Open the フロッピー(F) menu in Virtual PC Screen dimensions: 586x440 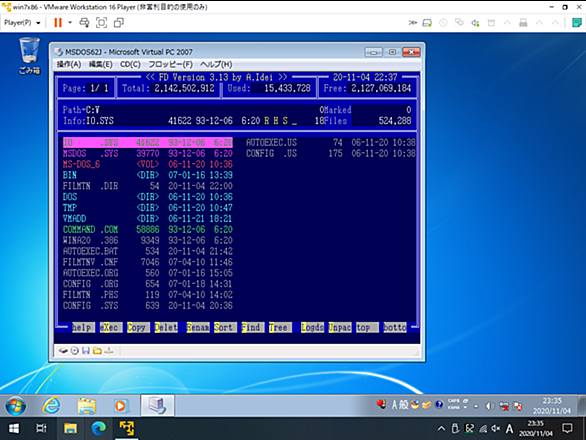pyautogui.click(x=170, y=64)
